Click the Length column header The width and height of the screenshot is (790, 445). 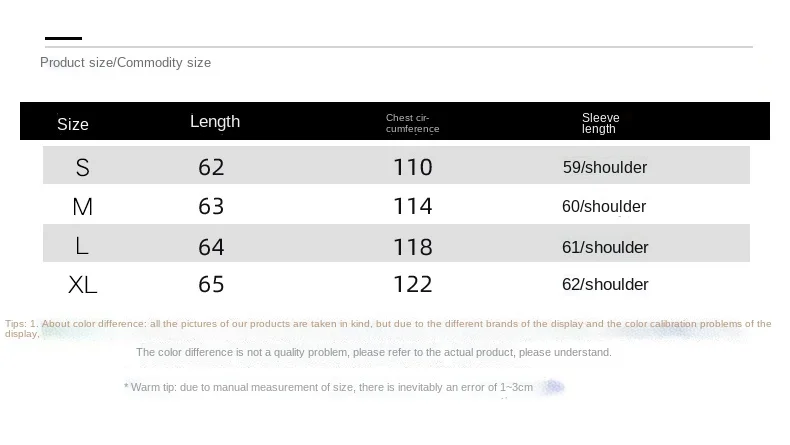point(215,121)
